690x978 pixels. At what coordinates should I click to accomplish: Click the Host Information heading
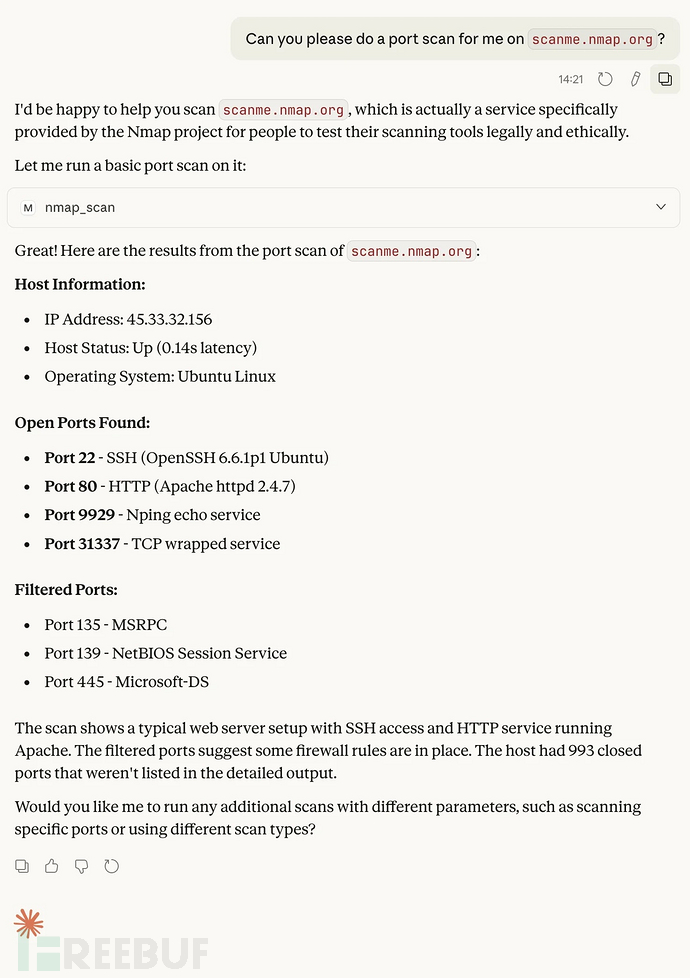tap(80, 284)
